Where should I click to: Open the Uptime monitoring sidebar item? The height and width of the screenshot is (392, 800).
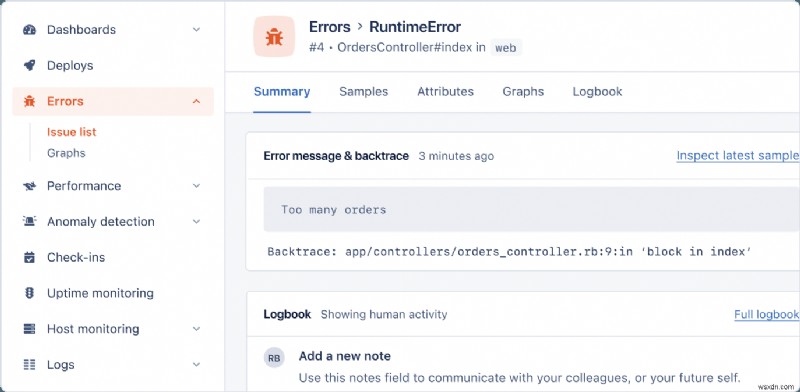(x=113, y=293)
